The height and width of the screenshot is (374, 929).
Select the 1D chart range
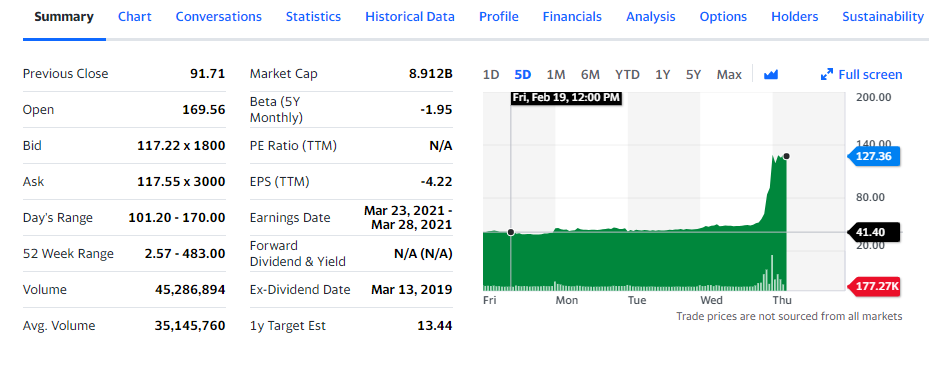tap(491, 75)
